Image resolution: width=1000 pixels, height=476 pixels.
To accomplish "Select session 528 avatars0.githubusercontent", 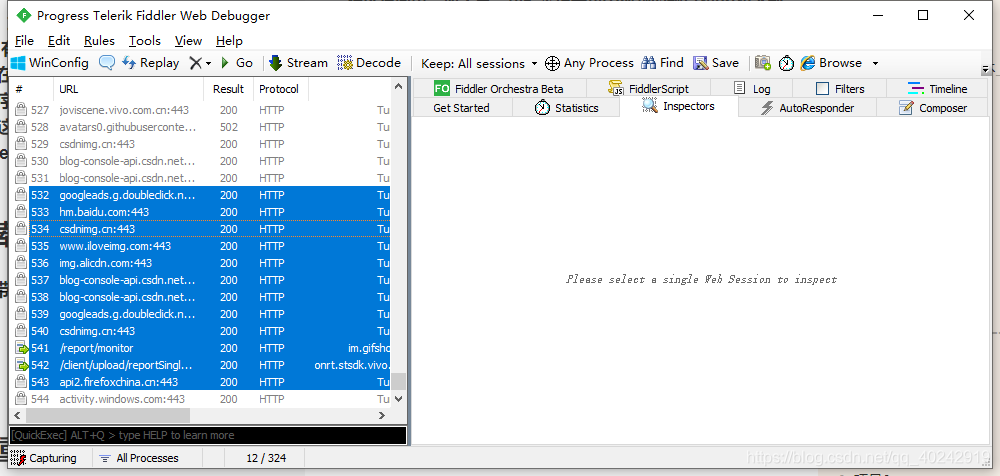I will [201, 127].
